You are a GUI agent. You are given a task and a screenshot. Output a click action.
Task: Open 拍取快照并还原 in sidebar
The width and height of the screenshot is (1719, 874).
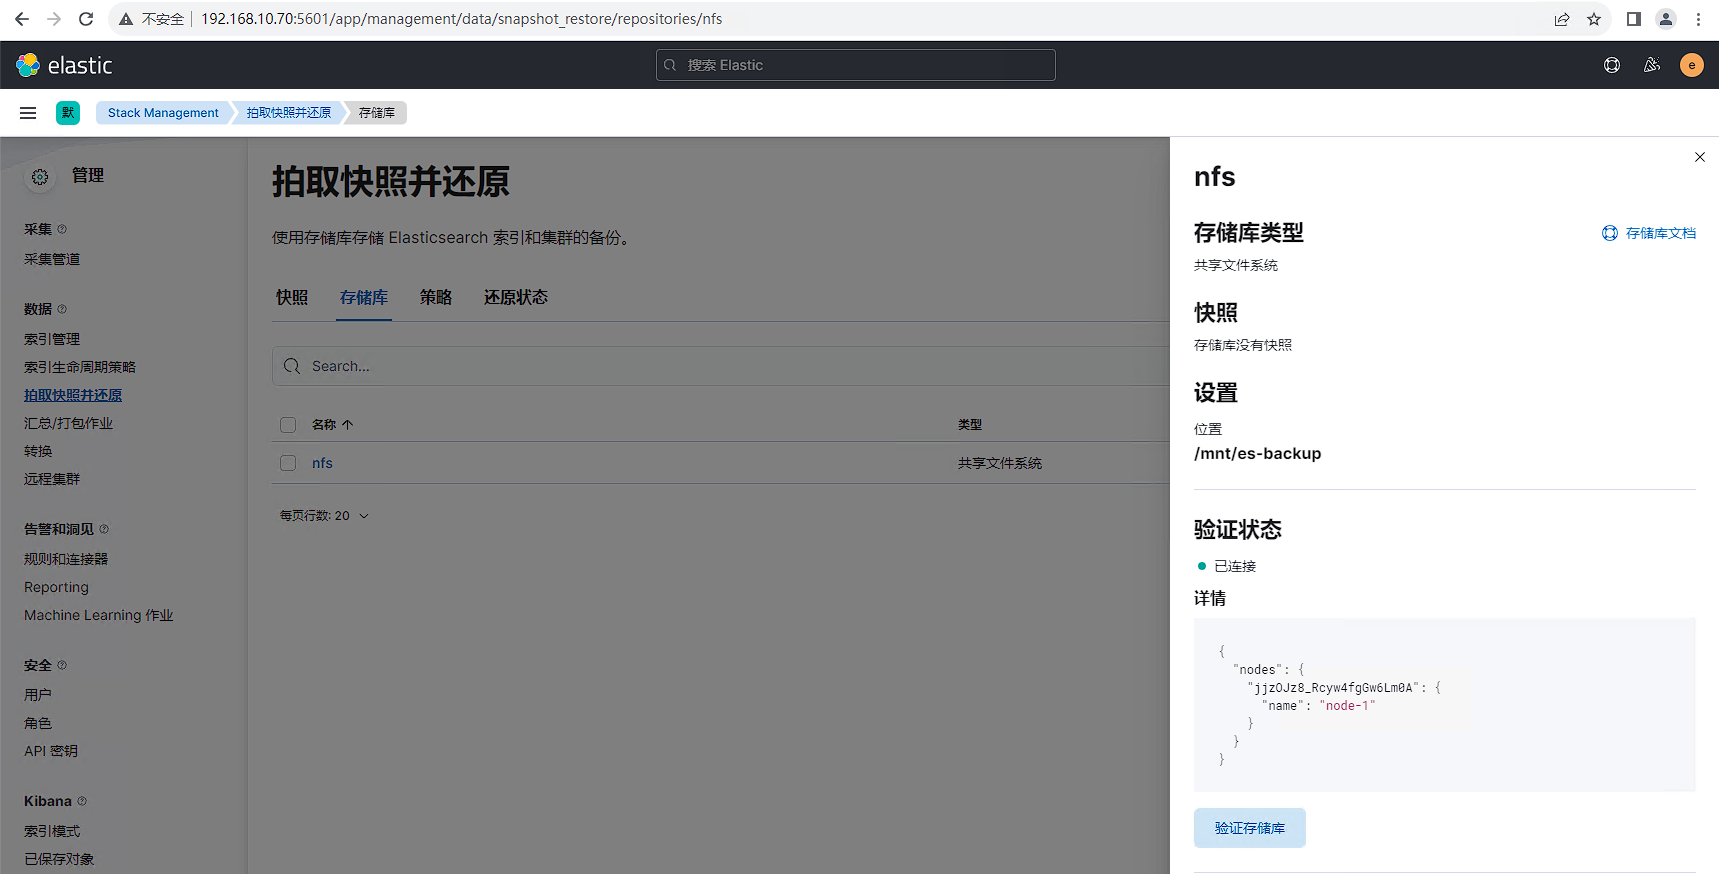point(73,395)
